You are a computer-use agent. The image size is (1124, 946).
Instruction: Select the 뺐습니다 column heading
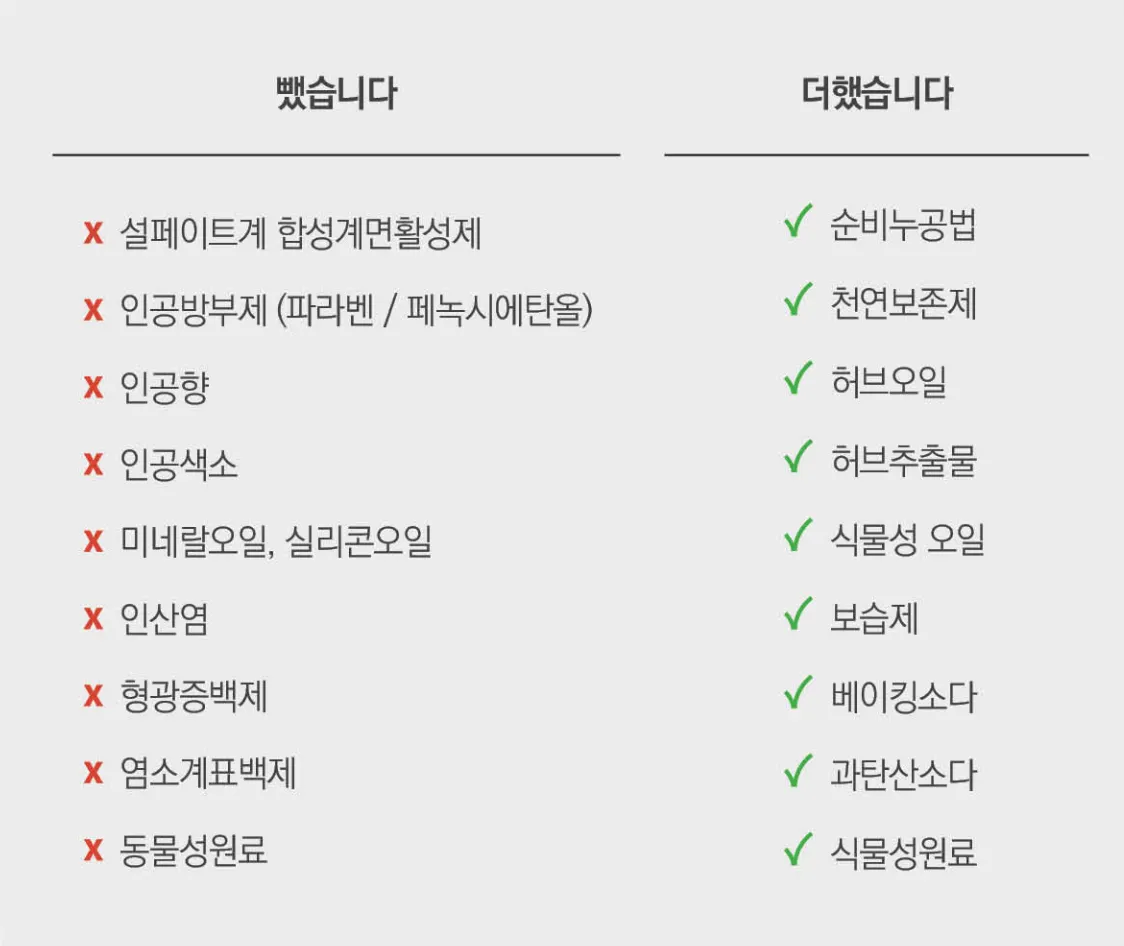(336, 93)
